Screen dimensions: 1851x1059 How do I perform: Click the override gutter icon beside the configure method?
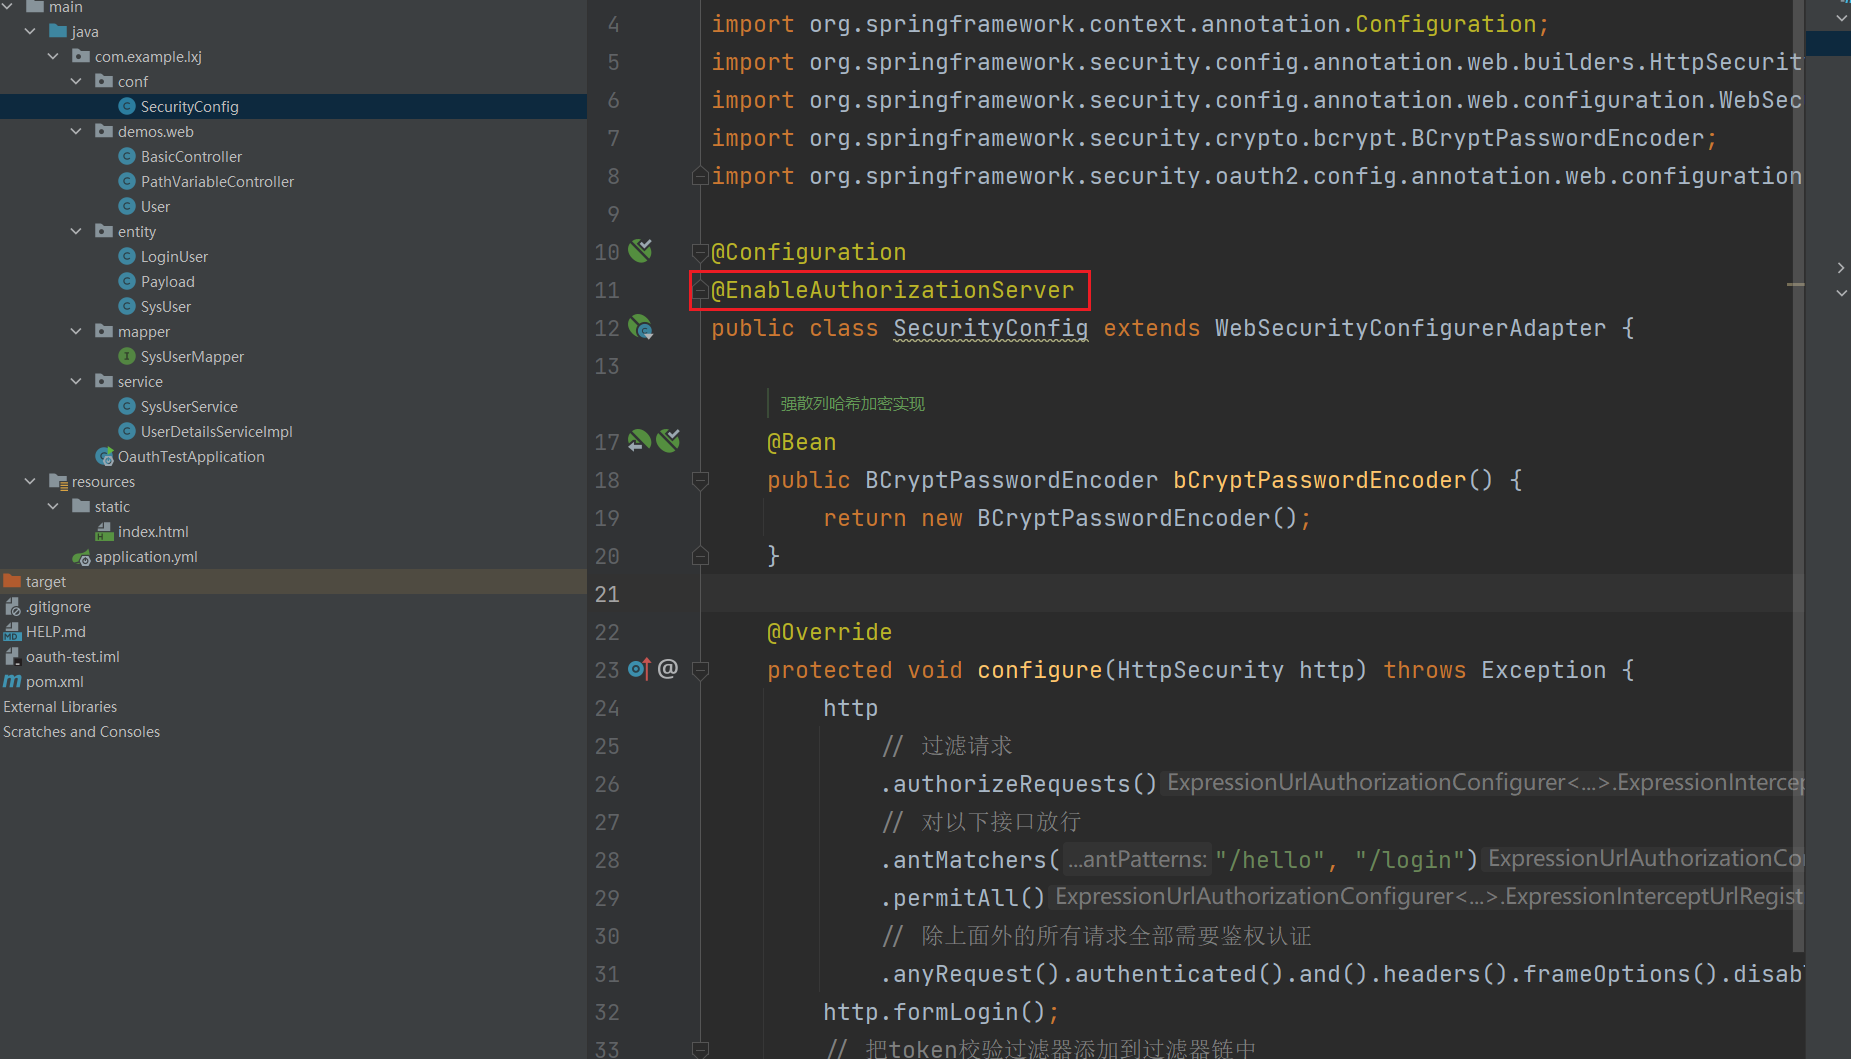click(639, 669)
